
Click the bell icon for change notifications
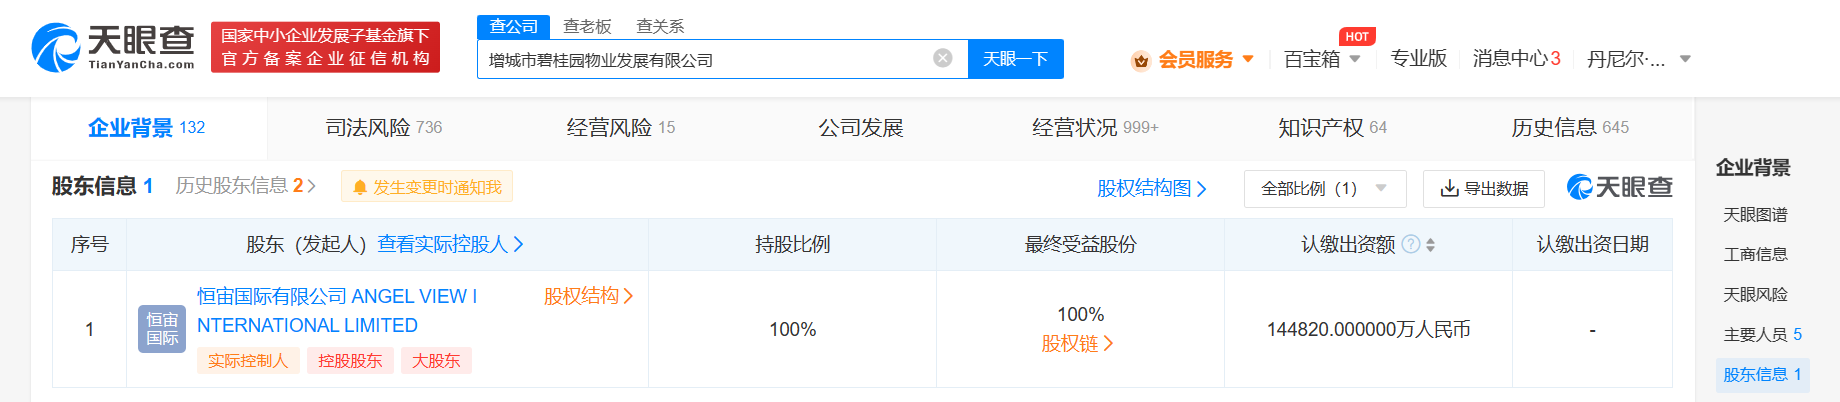(x=360, y=187)
